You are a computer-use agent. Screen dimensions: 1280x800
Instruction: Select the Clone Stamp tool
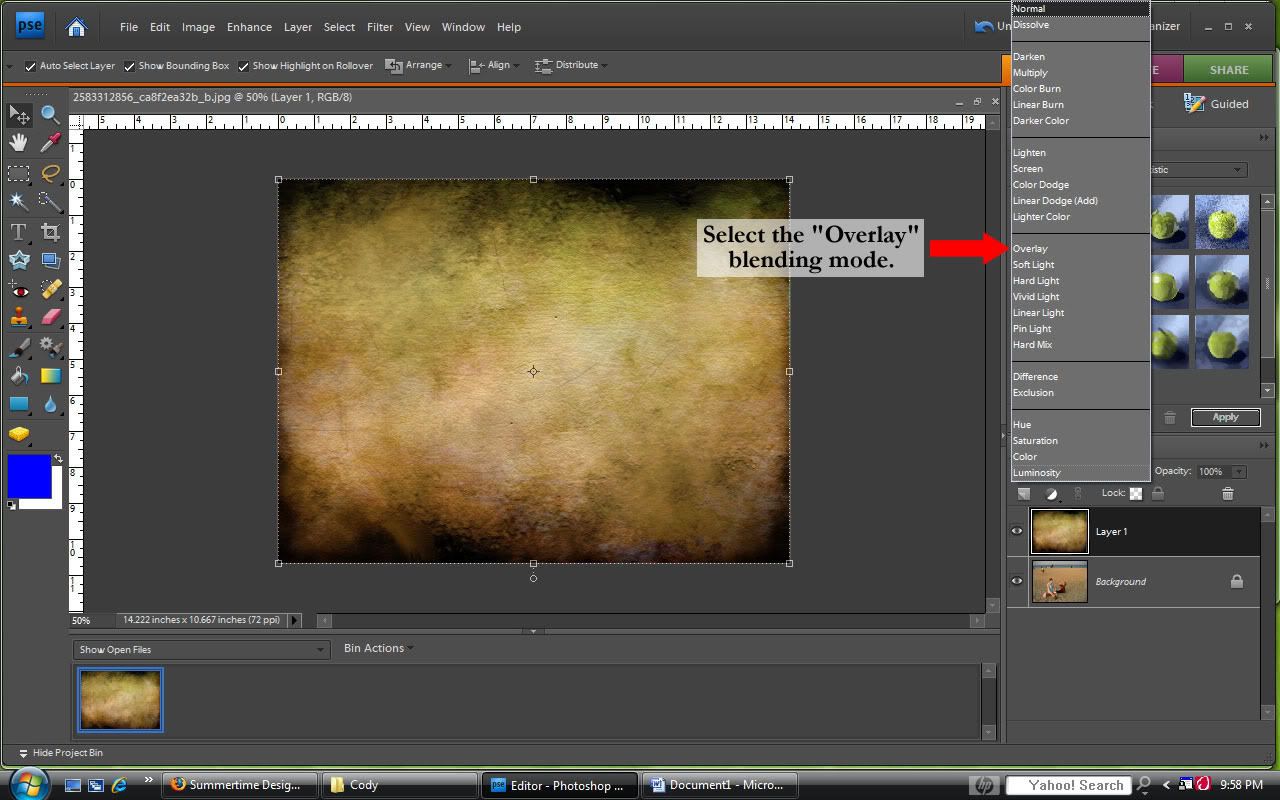[x=19, y=317]
